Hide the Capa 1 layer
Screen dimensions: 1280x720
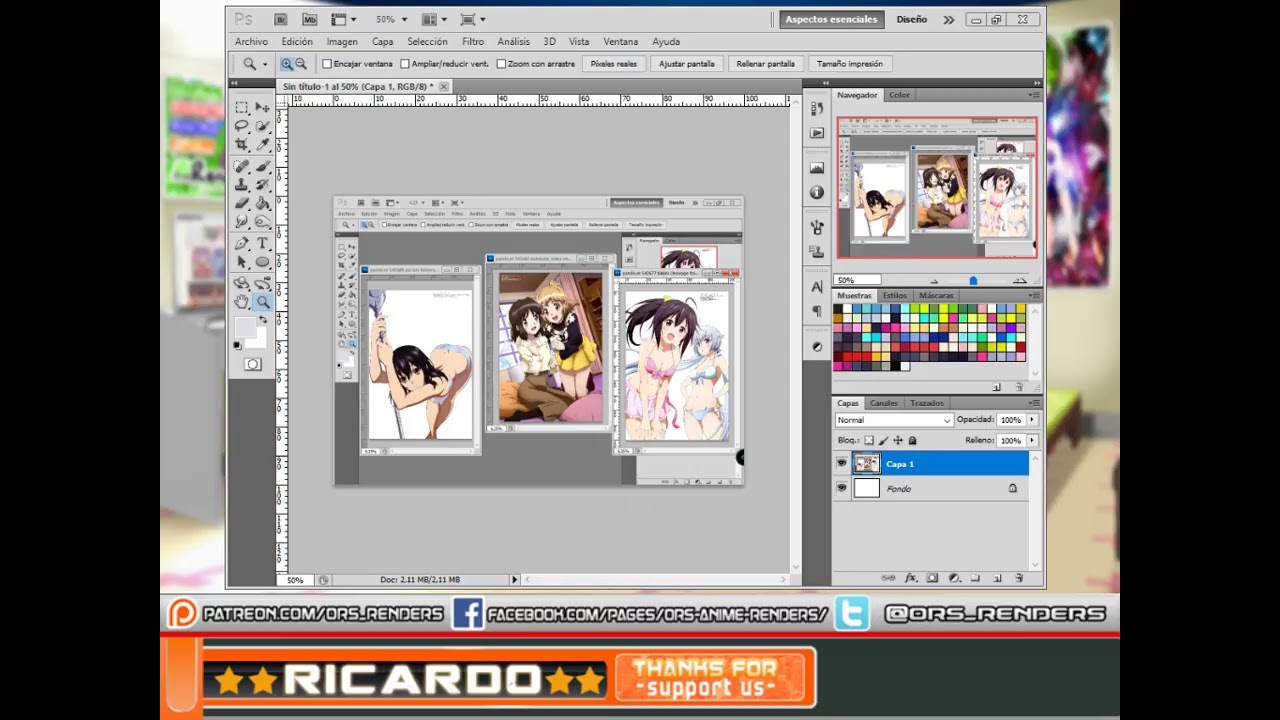click(x=841, y=464)
